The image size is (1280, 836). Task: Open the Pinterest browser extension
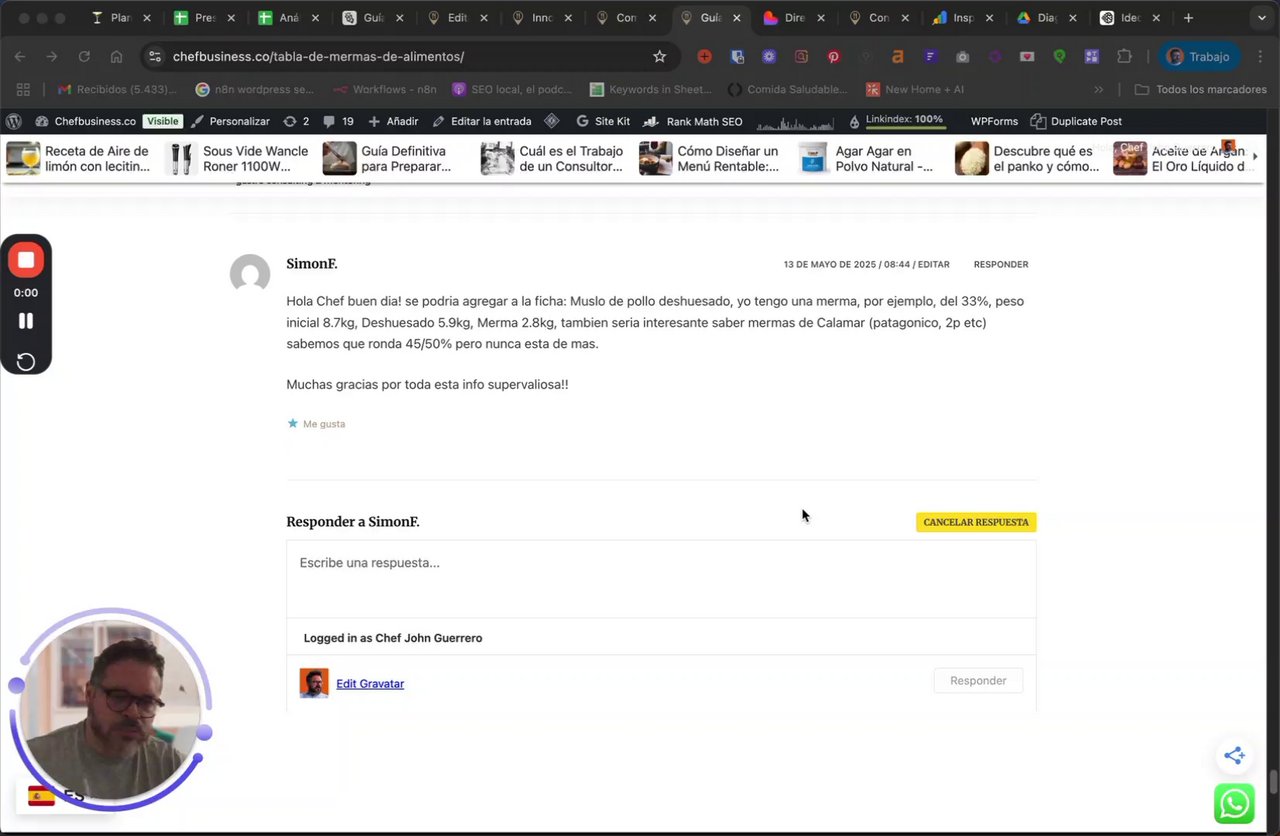click(833, 57)
